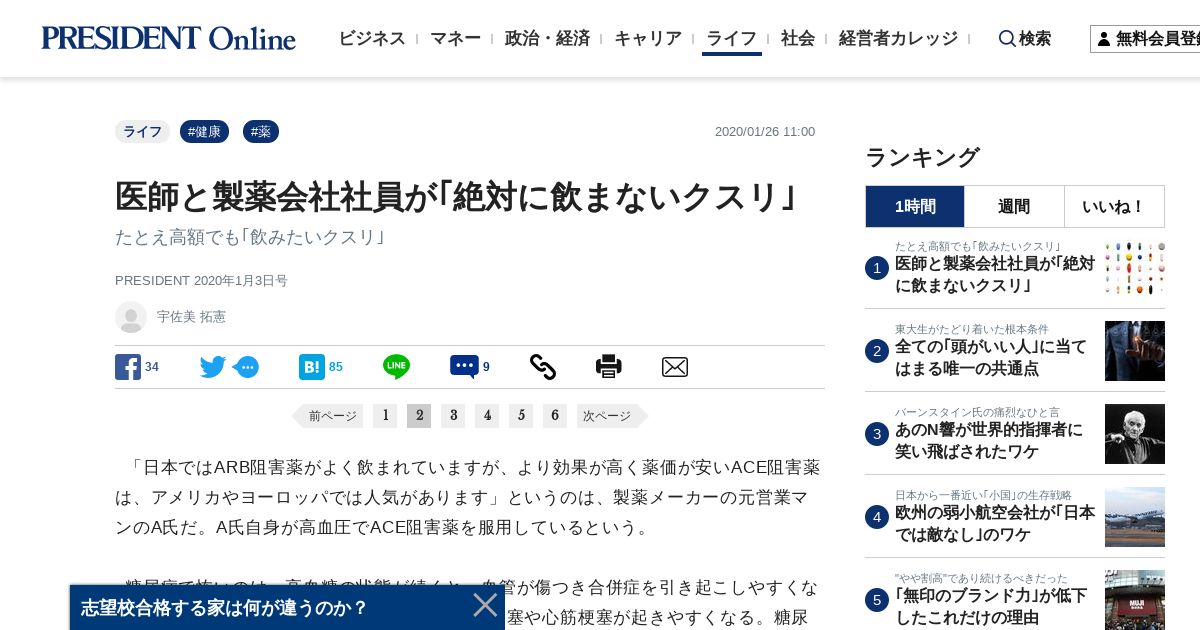The height and width of the screenshot is (630, 1200).
Task: Click ランキング sidebar heading
Action: [x=922, y=157]
